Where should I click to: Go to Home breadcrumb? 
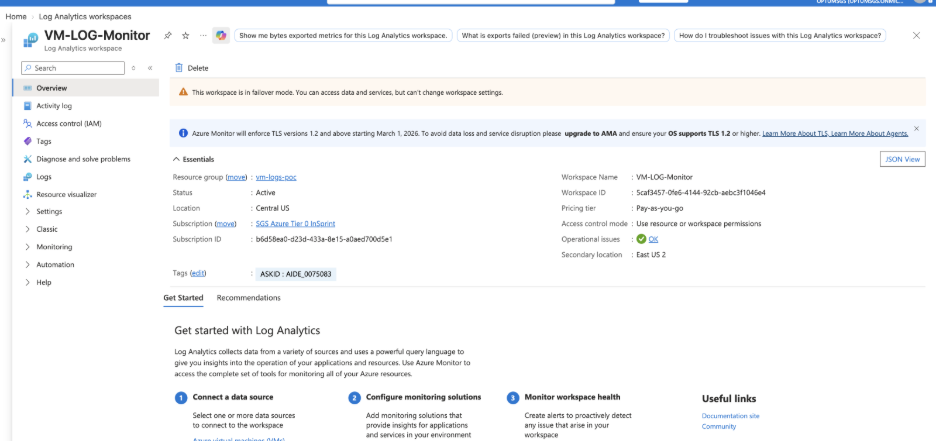(x=16, y=17)
